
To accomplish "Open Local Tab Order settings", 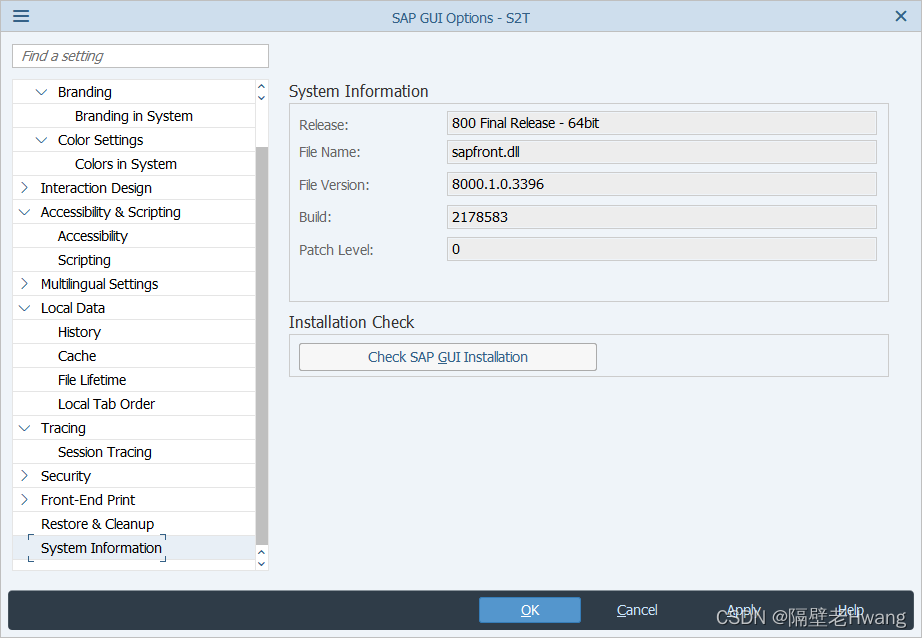I will coord(106,404).
